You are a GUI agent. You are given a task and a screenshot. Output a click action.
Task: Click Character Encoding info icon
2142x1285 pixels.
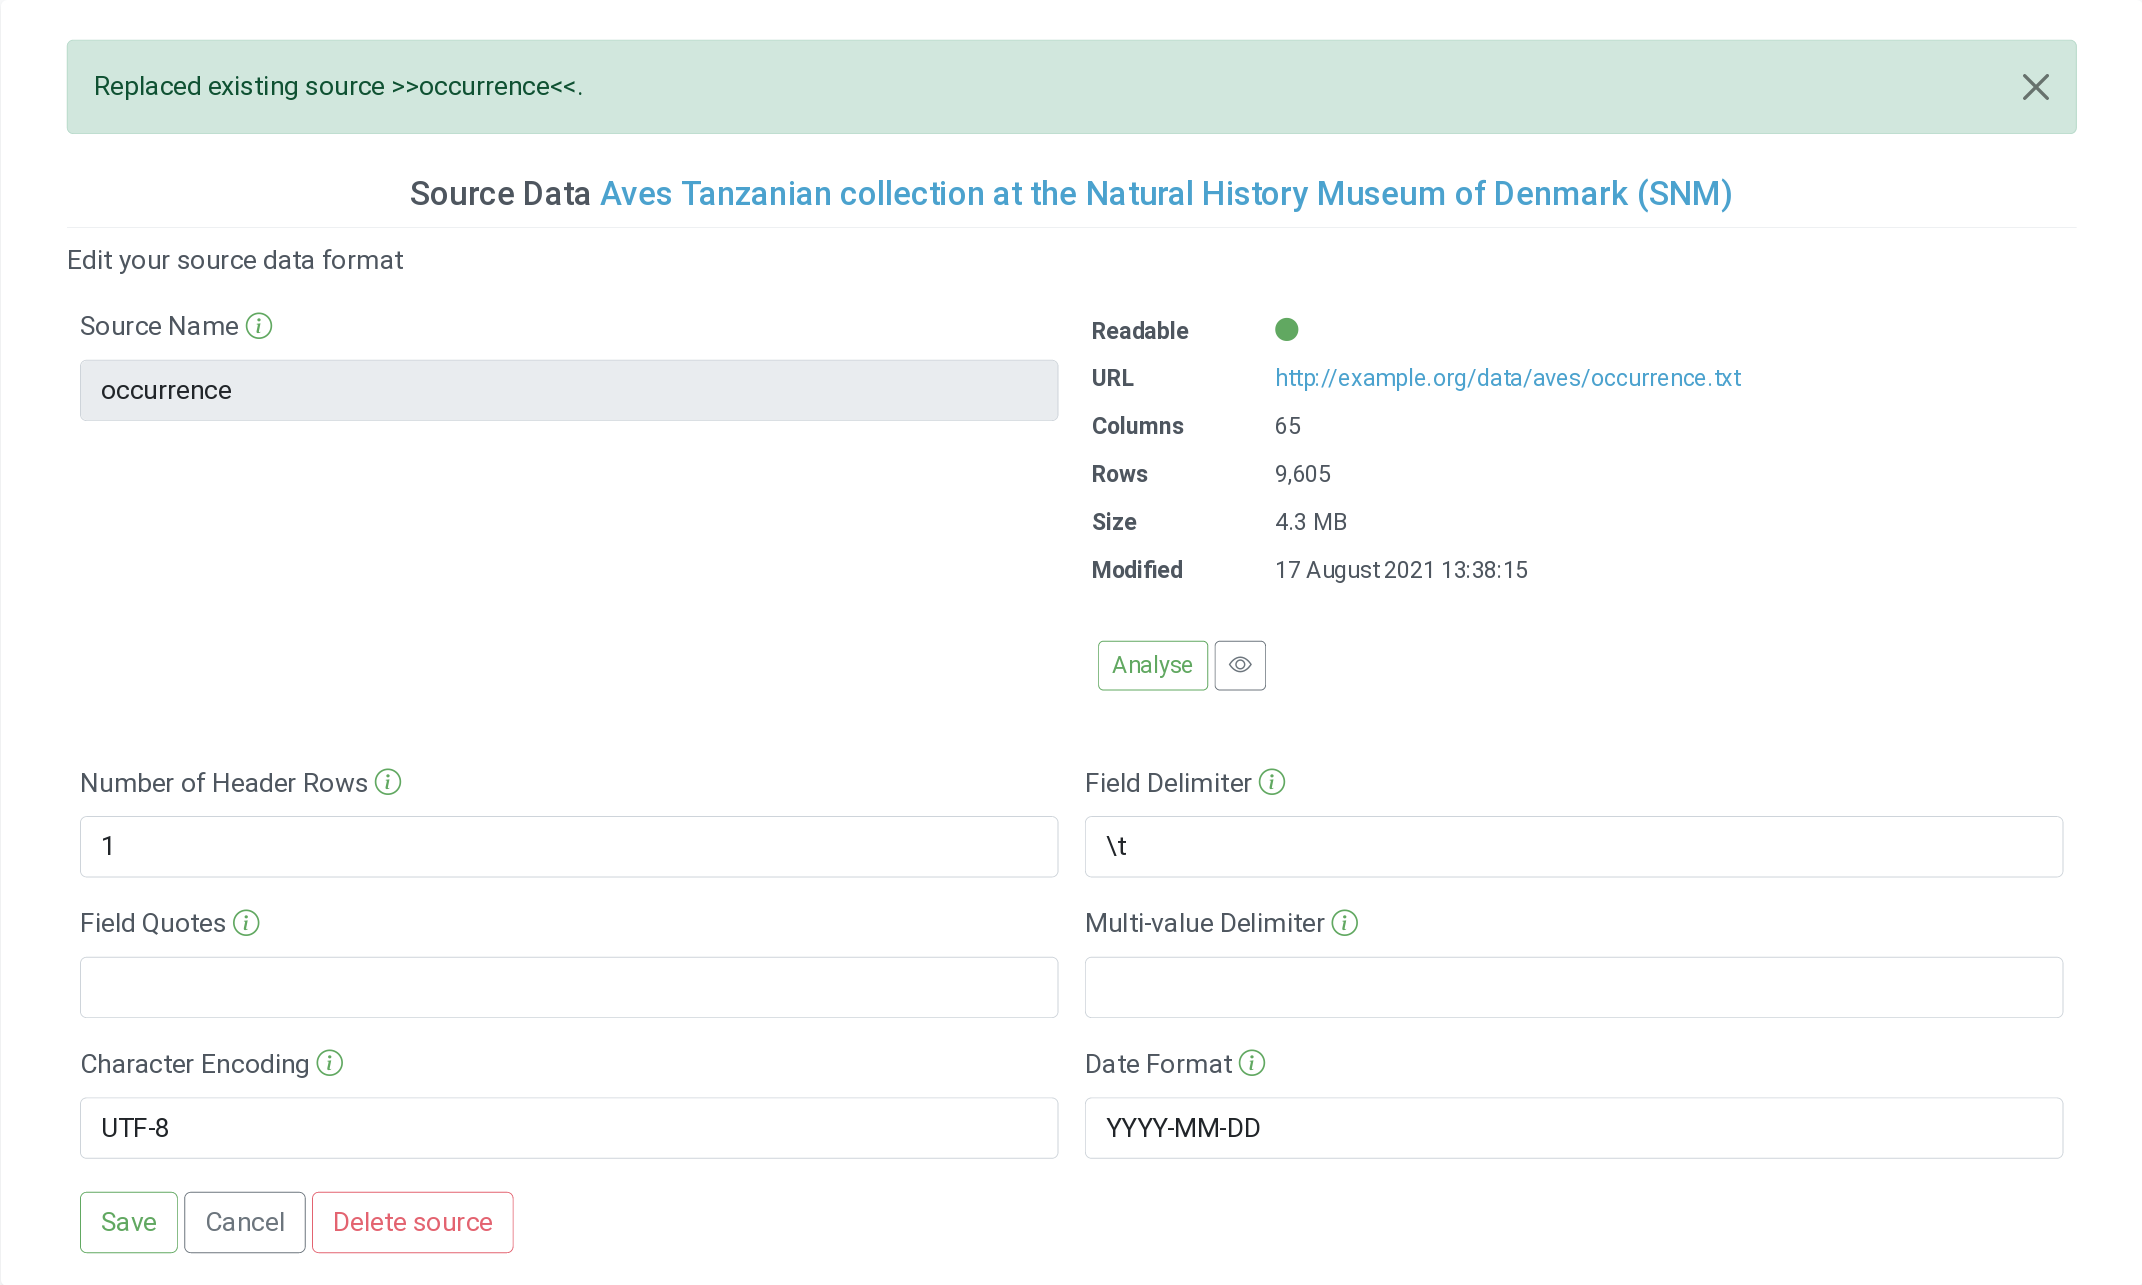point(330,1063)
